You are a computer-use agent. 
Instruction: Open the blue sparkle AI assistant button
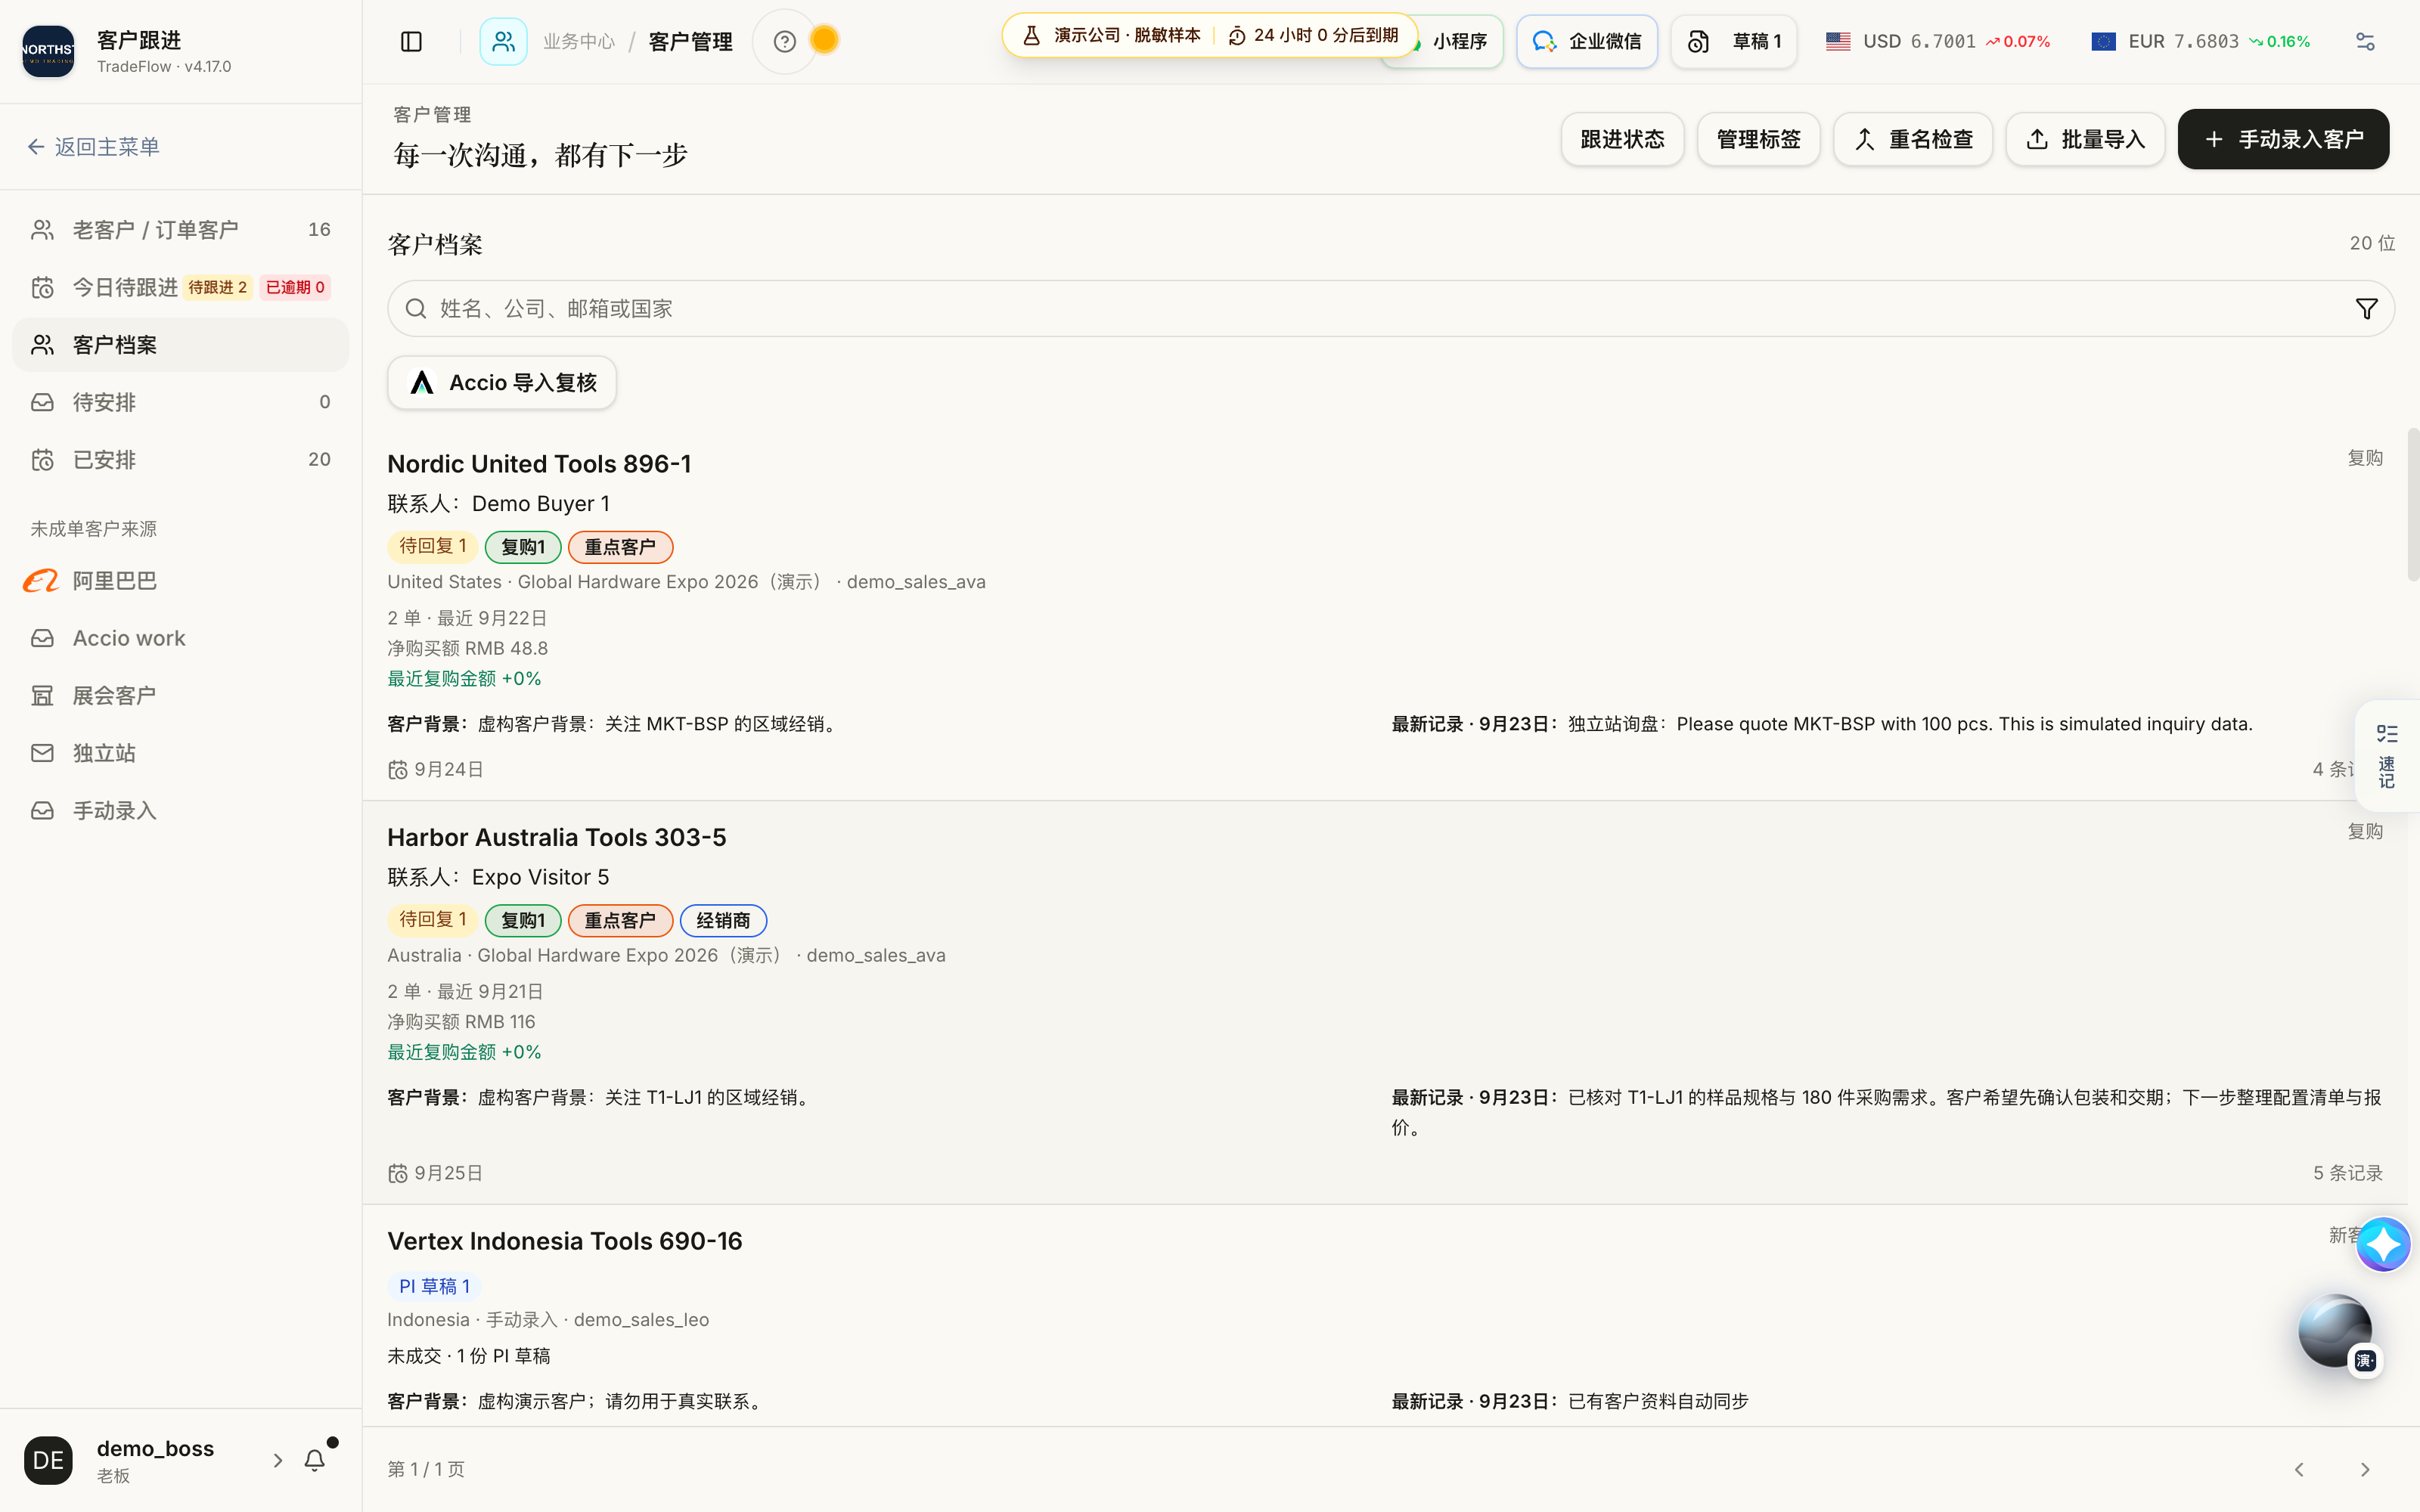[x=2383, y=1244]
